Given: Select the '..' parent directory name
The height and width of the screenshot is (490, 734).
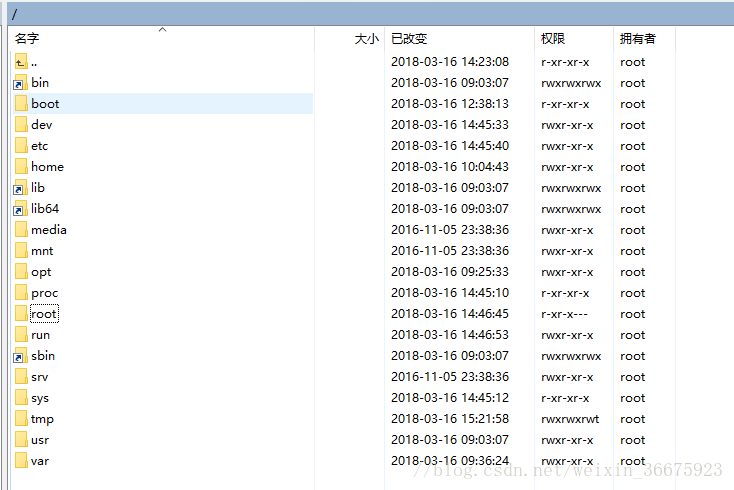Looking at the screenshot, I should click(34, 62).
